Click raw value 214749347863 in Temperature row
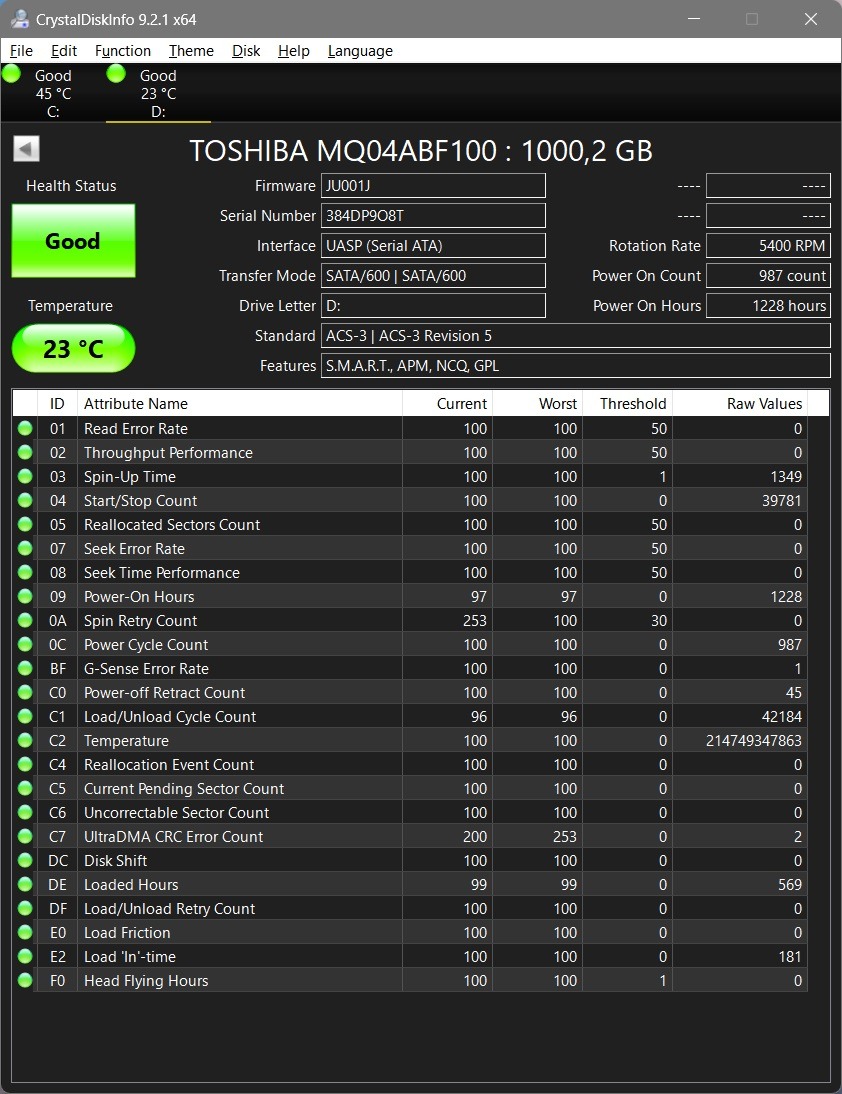The height and width of the screenshot is (1094, 842). [753, 740]
